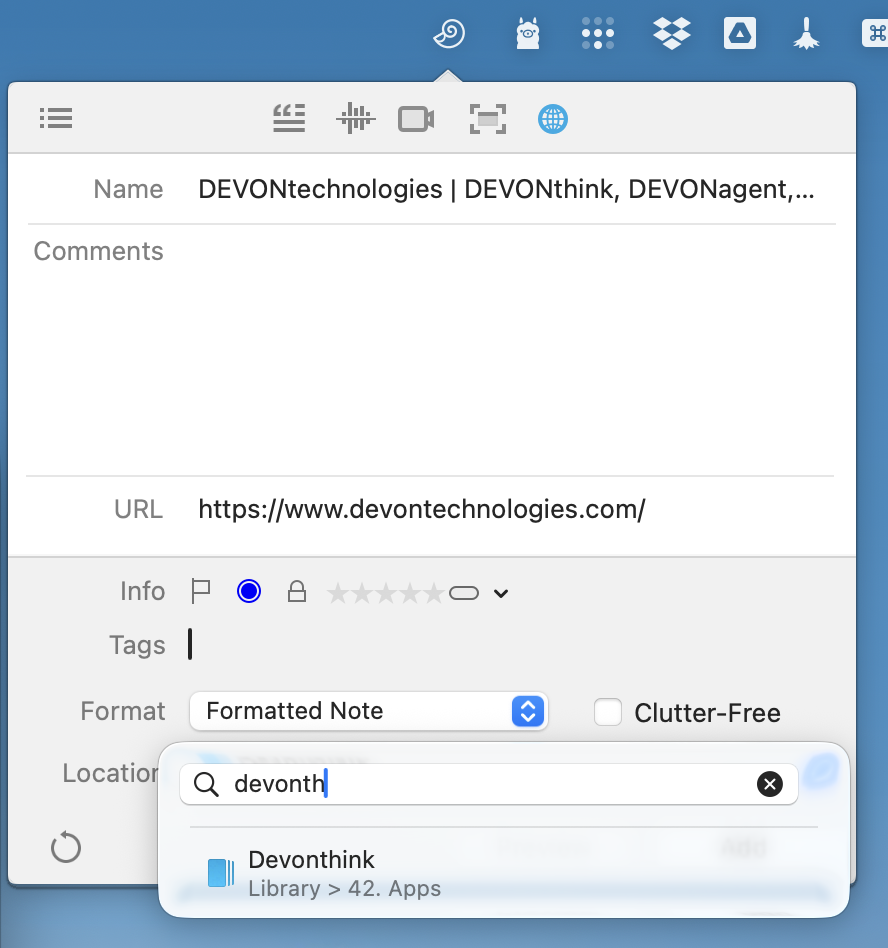This screenshot has height=948, width=888.
Task: Switch to the text note clip type
Action: 289,119
